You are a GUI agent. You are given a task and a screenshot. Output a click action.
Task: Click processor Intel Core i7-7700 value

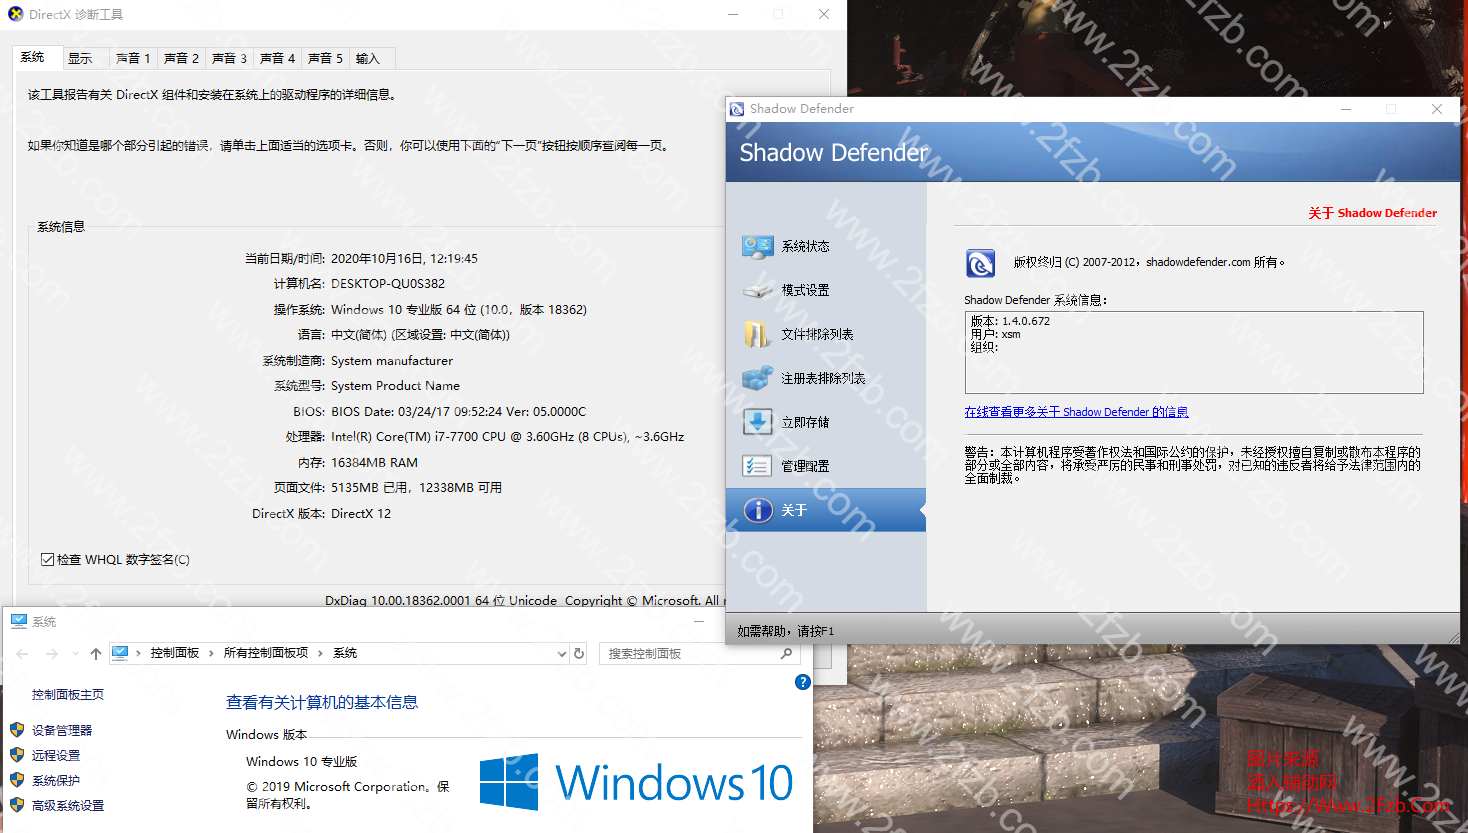click(x=507, y=437)
